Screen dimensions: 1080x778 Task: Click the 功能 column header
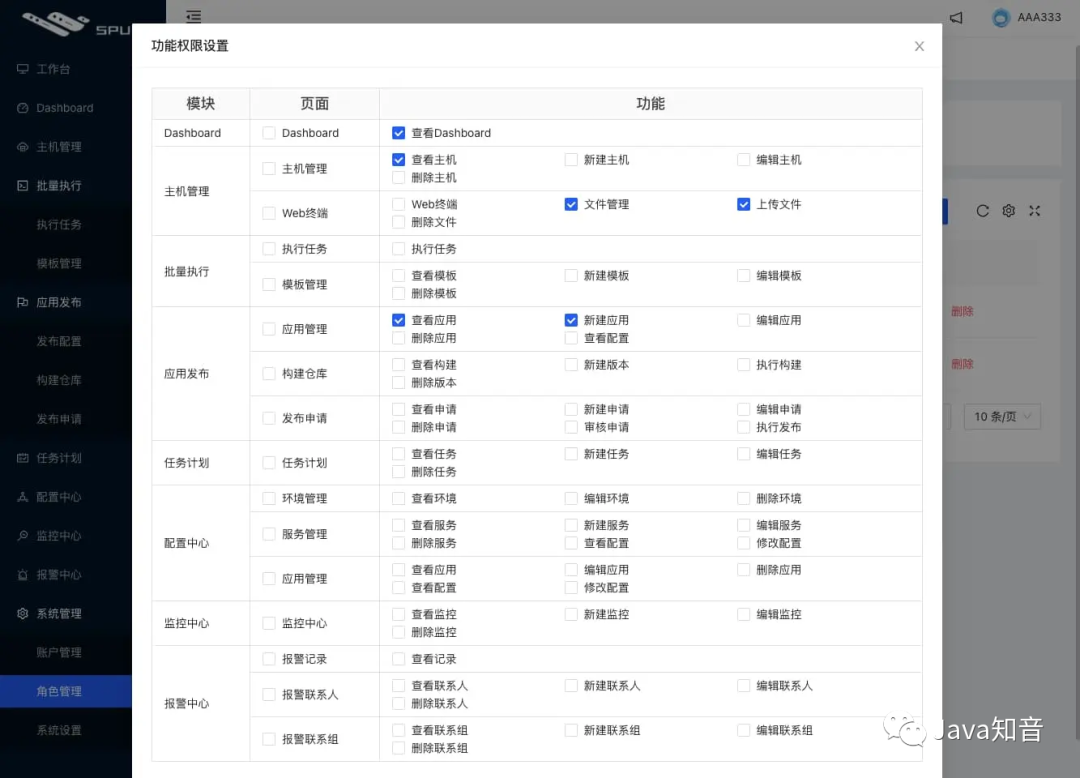pyautogui.click(x=650, y=103)
